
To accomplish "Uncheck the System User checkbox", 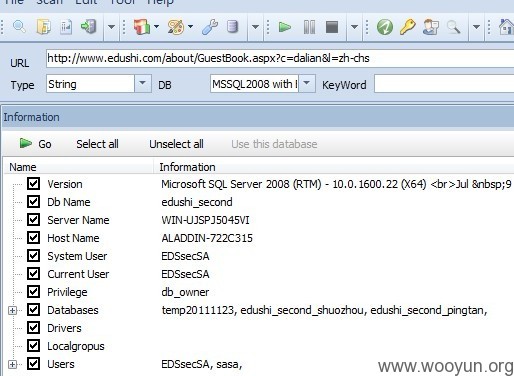I will (x=33, y=256).
